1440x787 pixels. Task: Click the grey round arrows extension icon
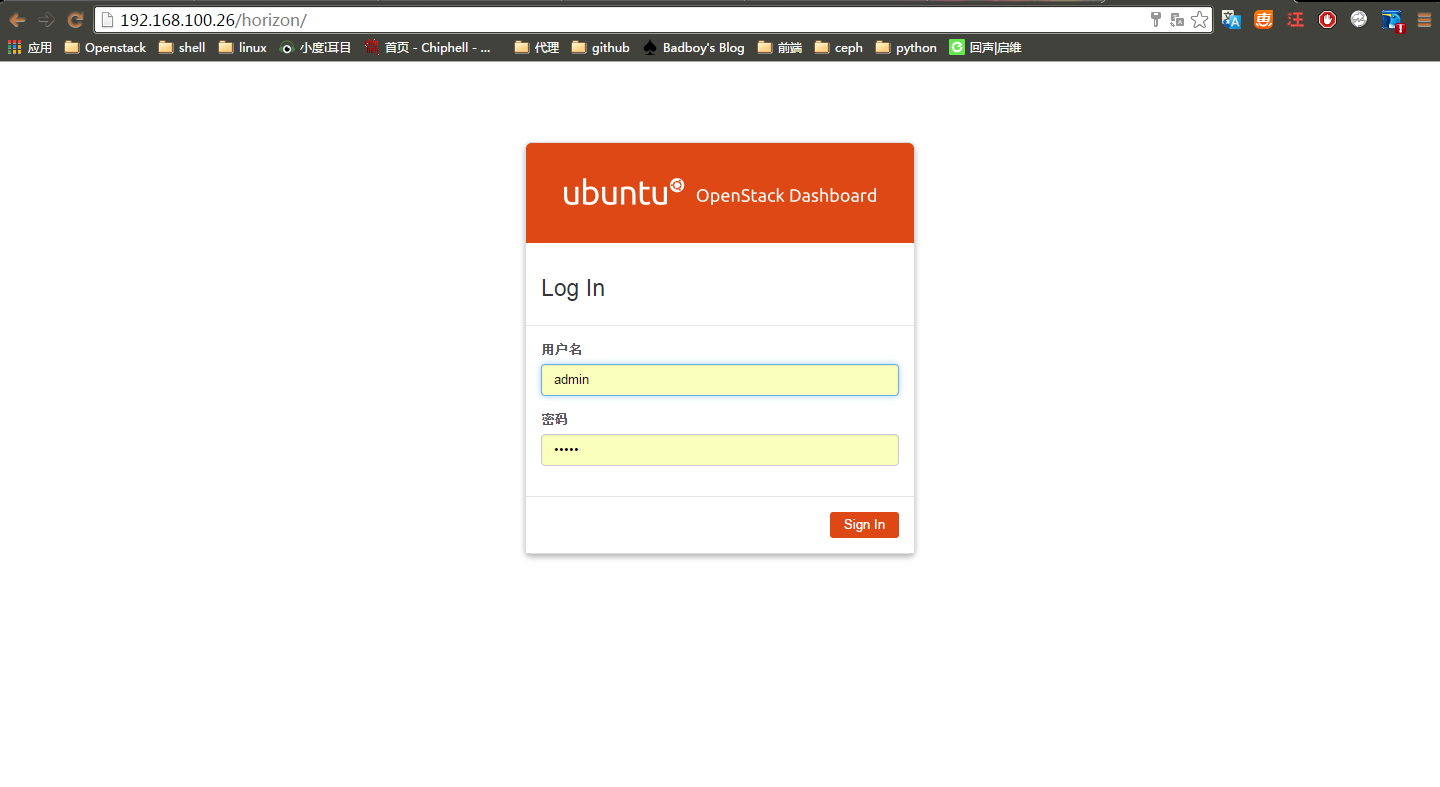tap(1359, 19)
